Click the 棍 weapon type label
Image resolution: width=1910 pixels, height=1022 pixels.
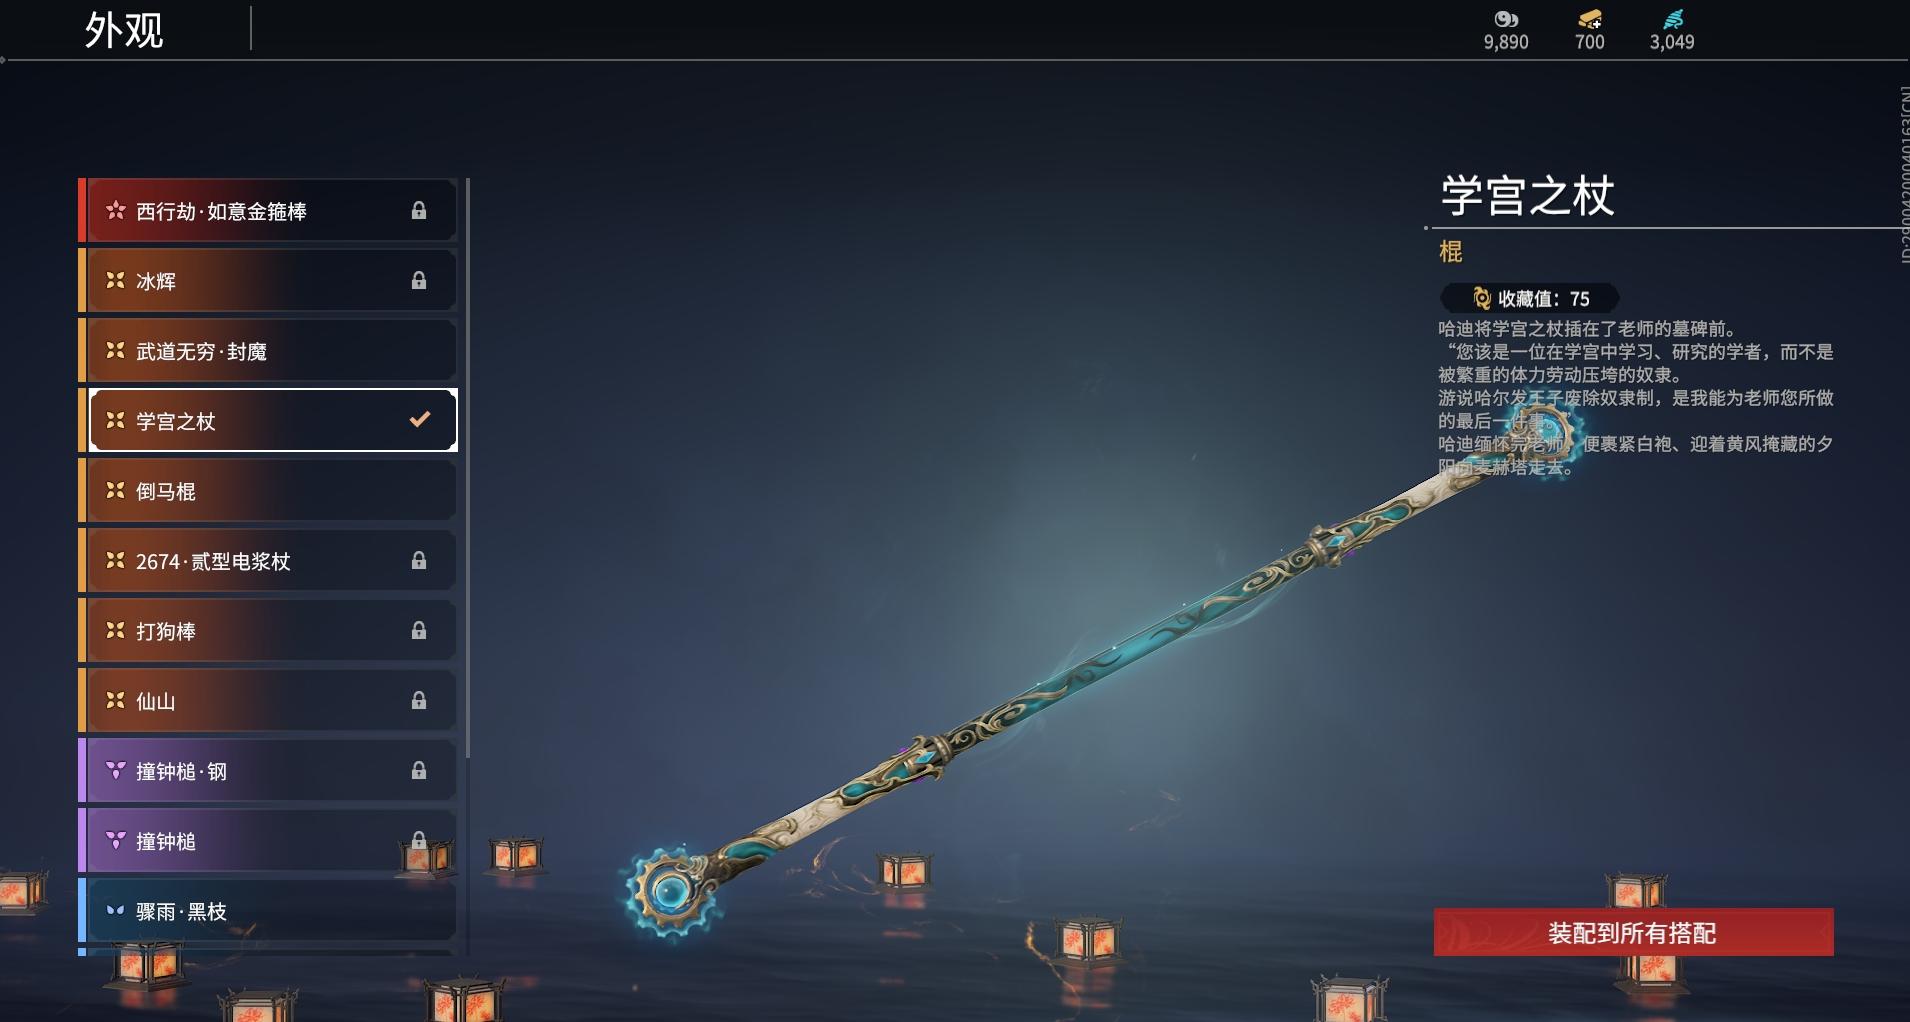[1451, 252]
